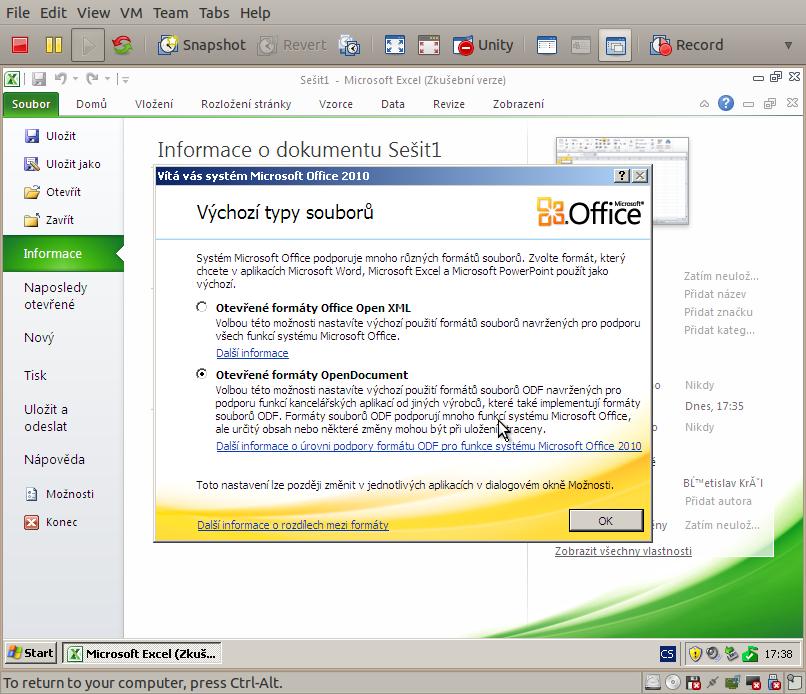Click the greyed summary view icon
Image resolution: width=806 pixels, height=694 pixels.
click(581, 45)
